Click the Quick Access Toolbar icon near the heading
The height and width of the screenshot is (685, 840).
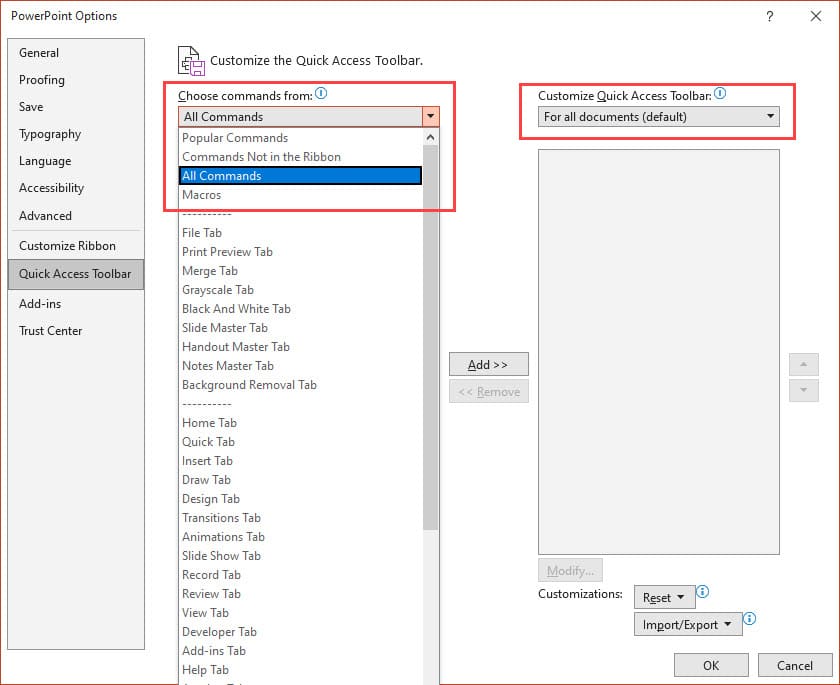pyautogui.click(x=191, y=60)
